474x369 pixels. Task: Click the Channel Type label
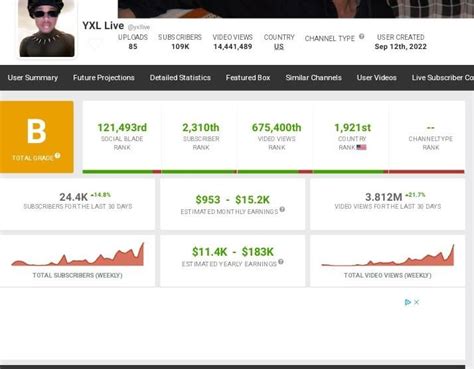330,38
